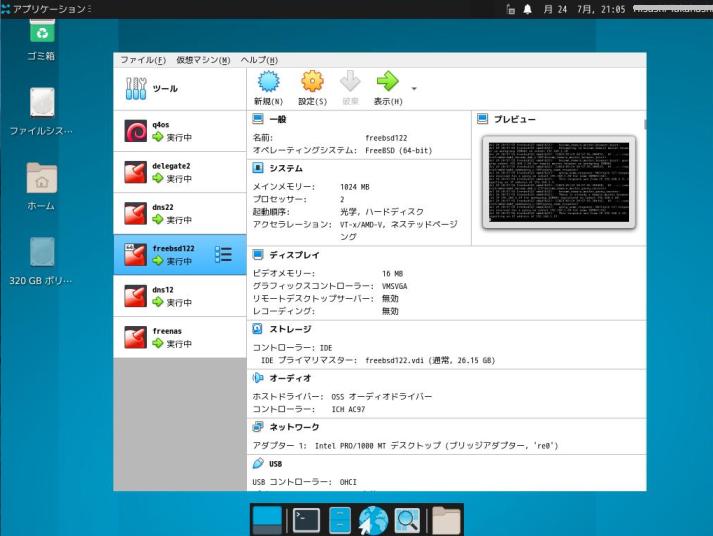Click the delegate2 OS icon
Screen dimensions: 713x536
[x=136, y=172]
